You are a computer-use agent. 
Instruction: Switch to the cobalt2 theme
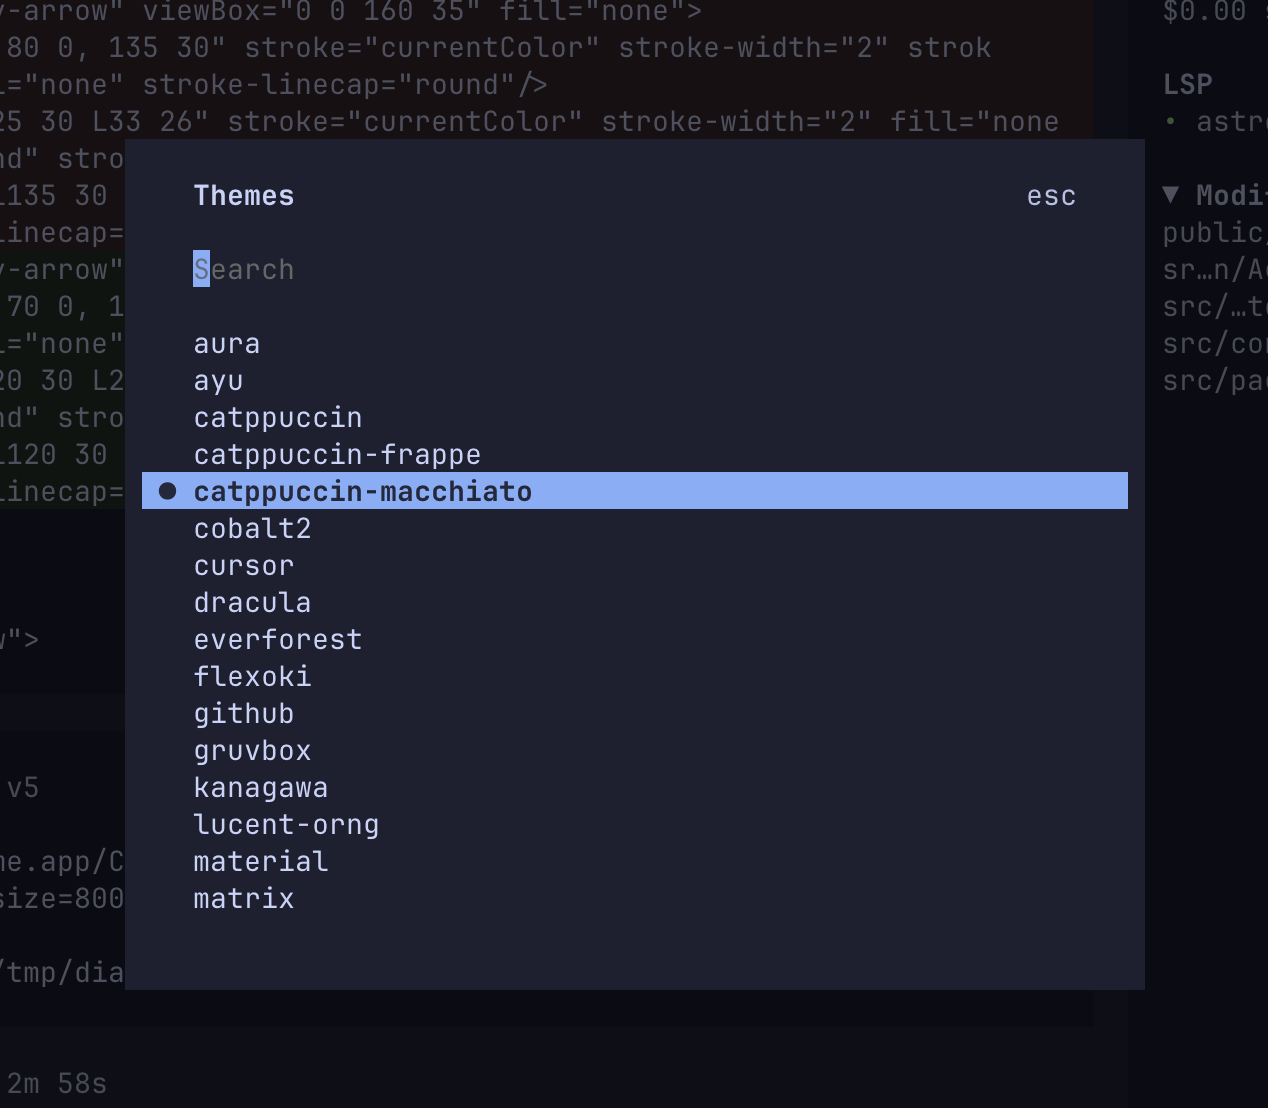coord(253,529)
